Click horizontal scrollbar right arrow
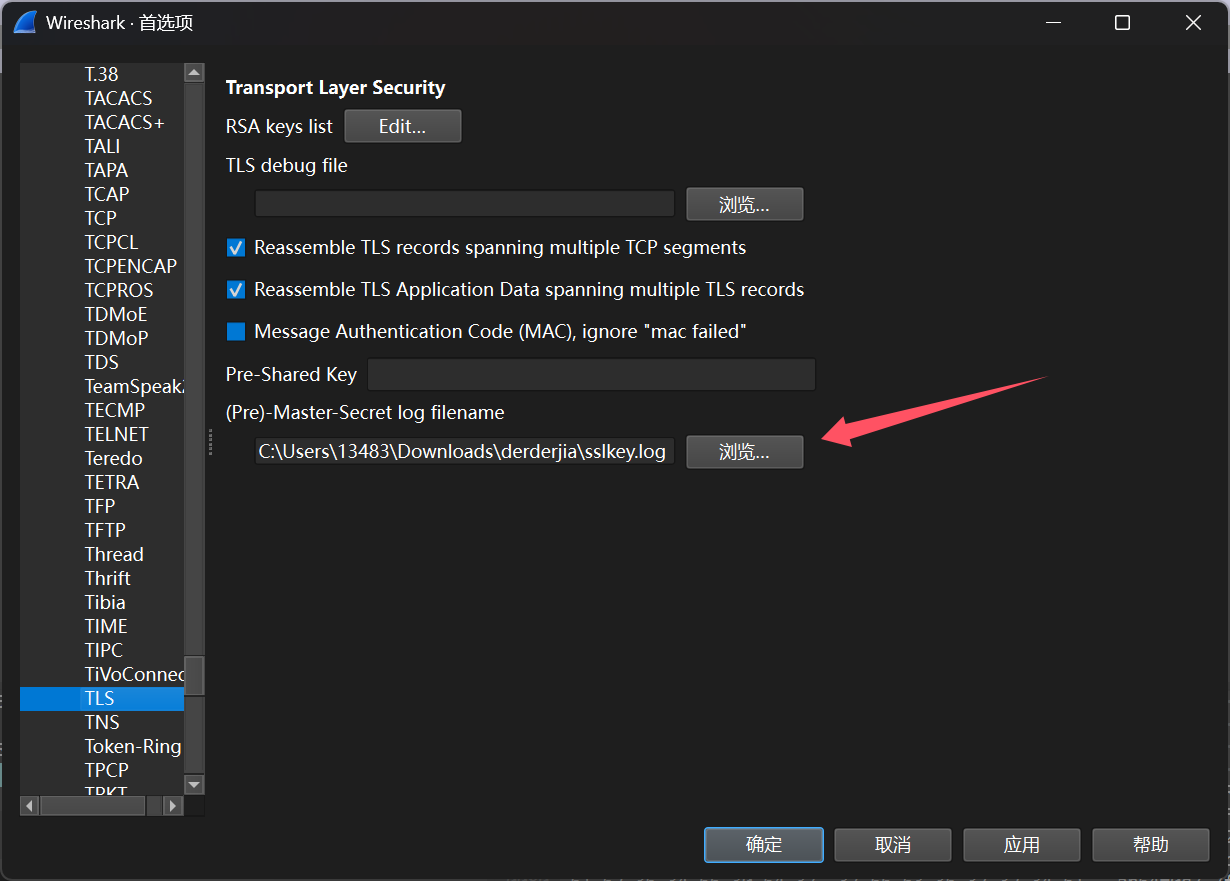This screenshot has height=881, width=1230. point(173,805)
